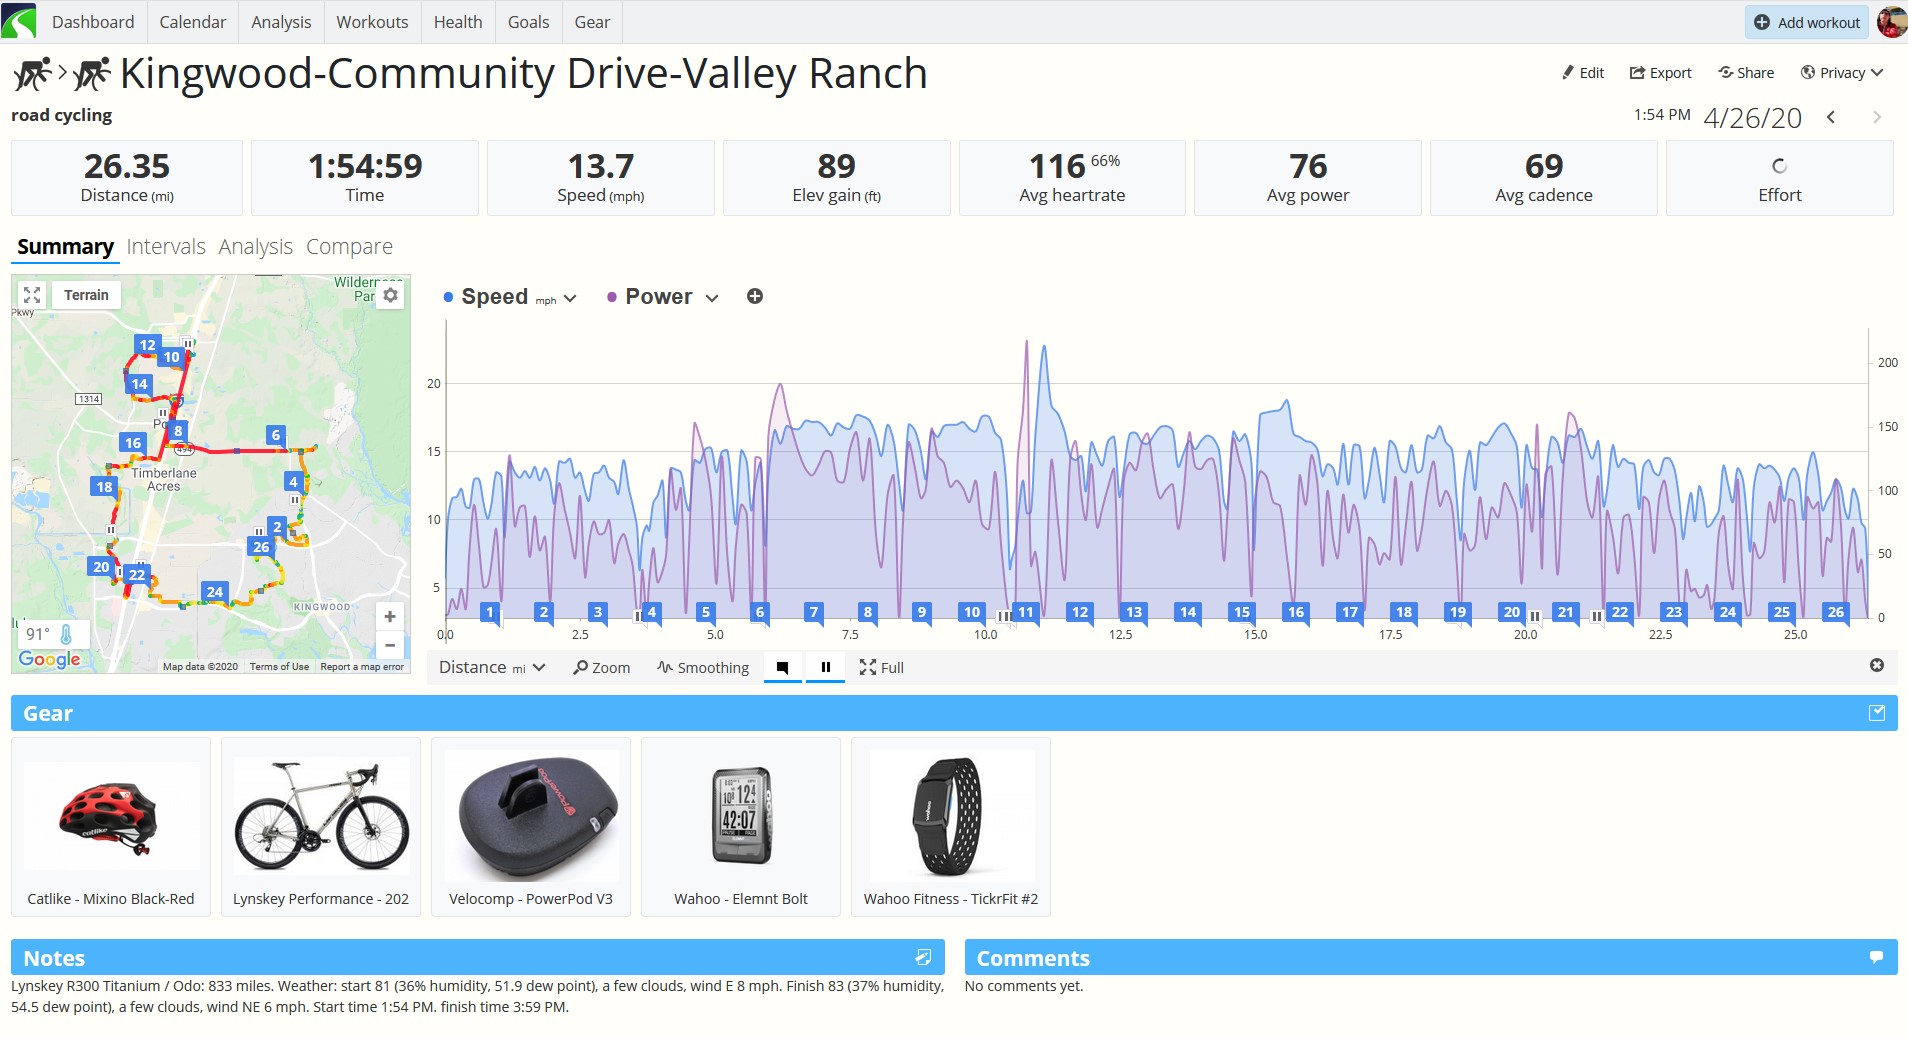The height and width of the screenshot is (1038, 1908).
Task: Expand the map to fullscreen
Action: (x=32, y=295)
